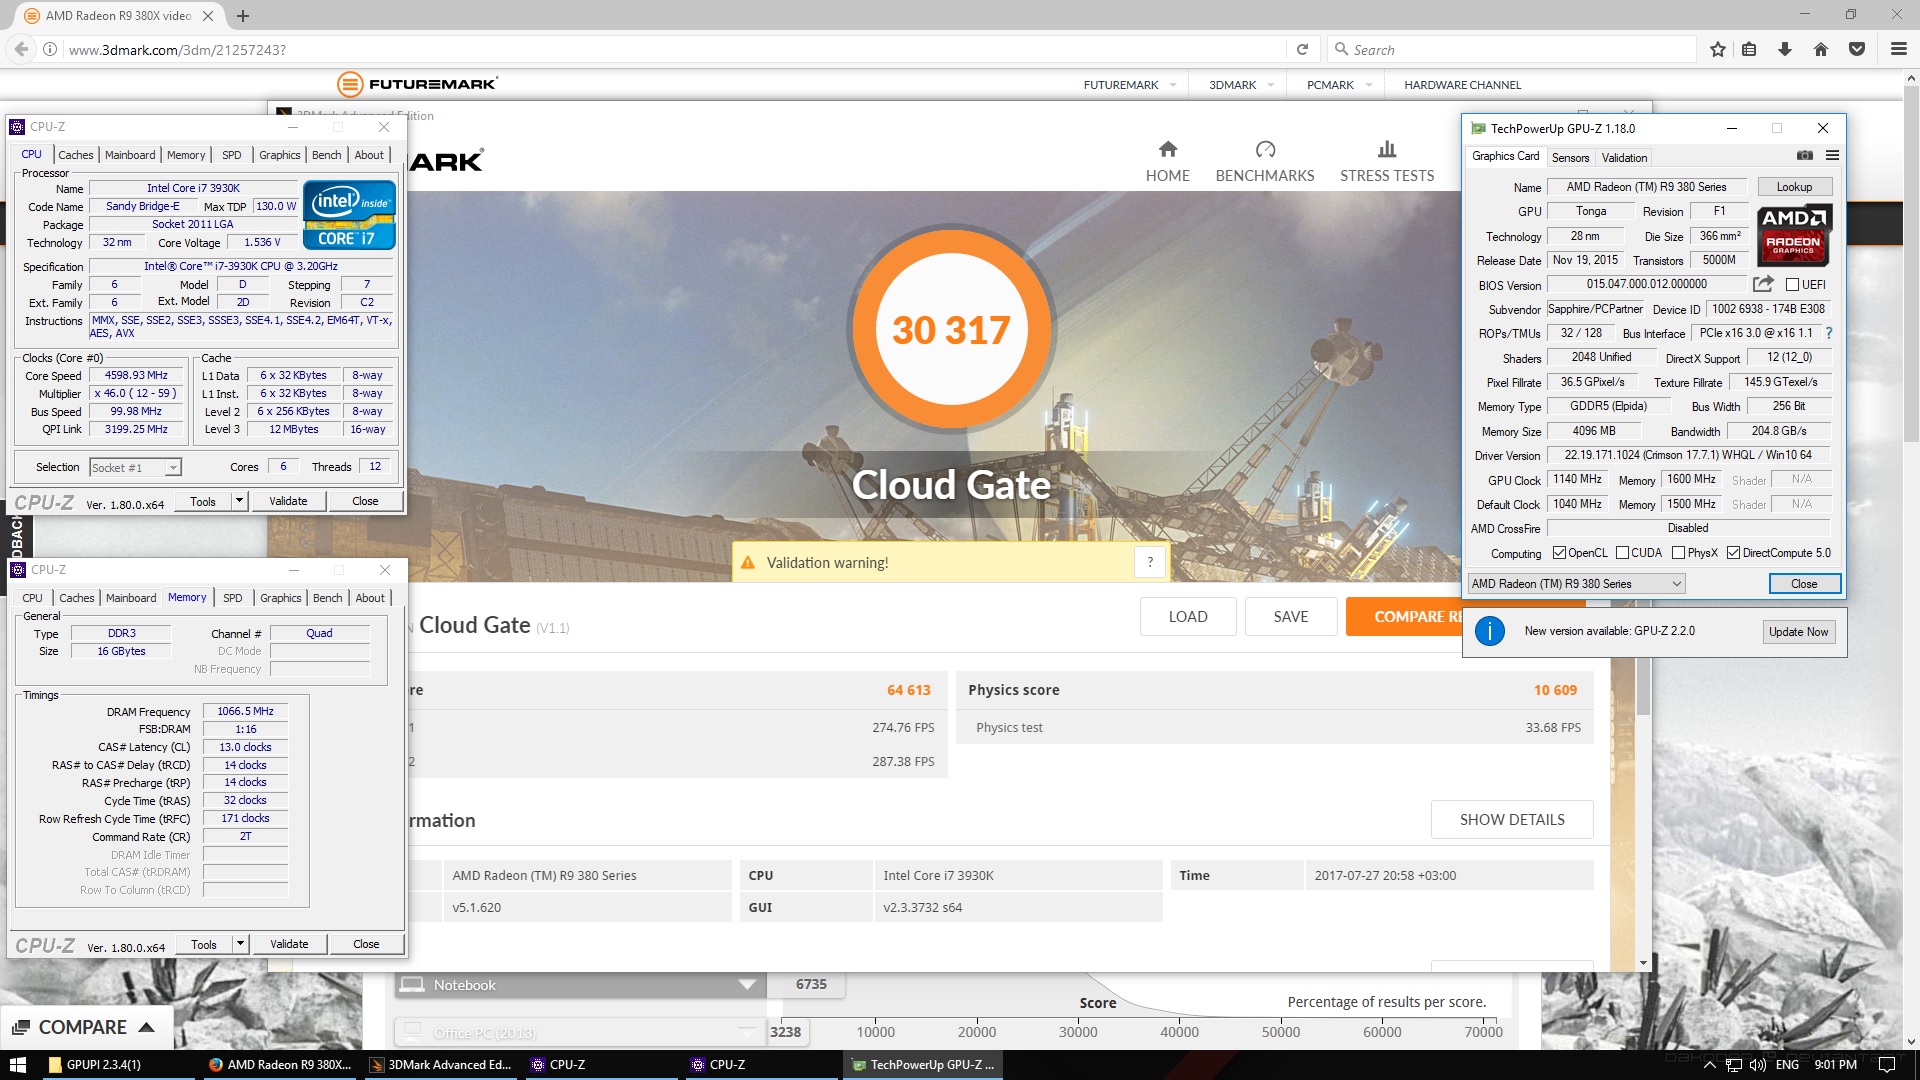Open the bookmarks list icon
The width and height of the screenshot is (1920, 1080).
[x=1749, y=49]
